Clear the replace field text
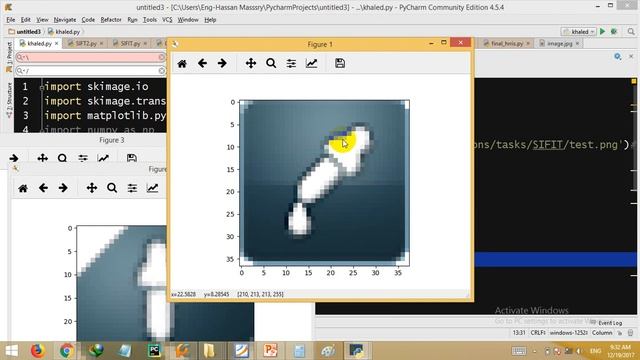 tap(162, 71)
